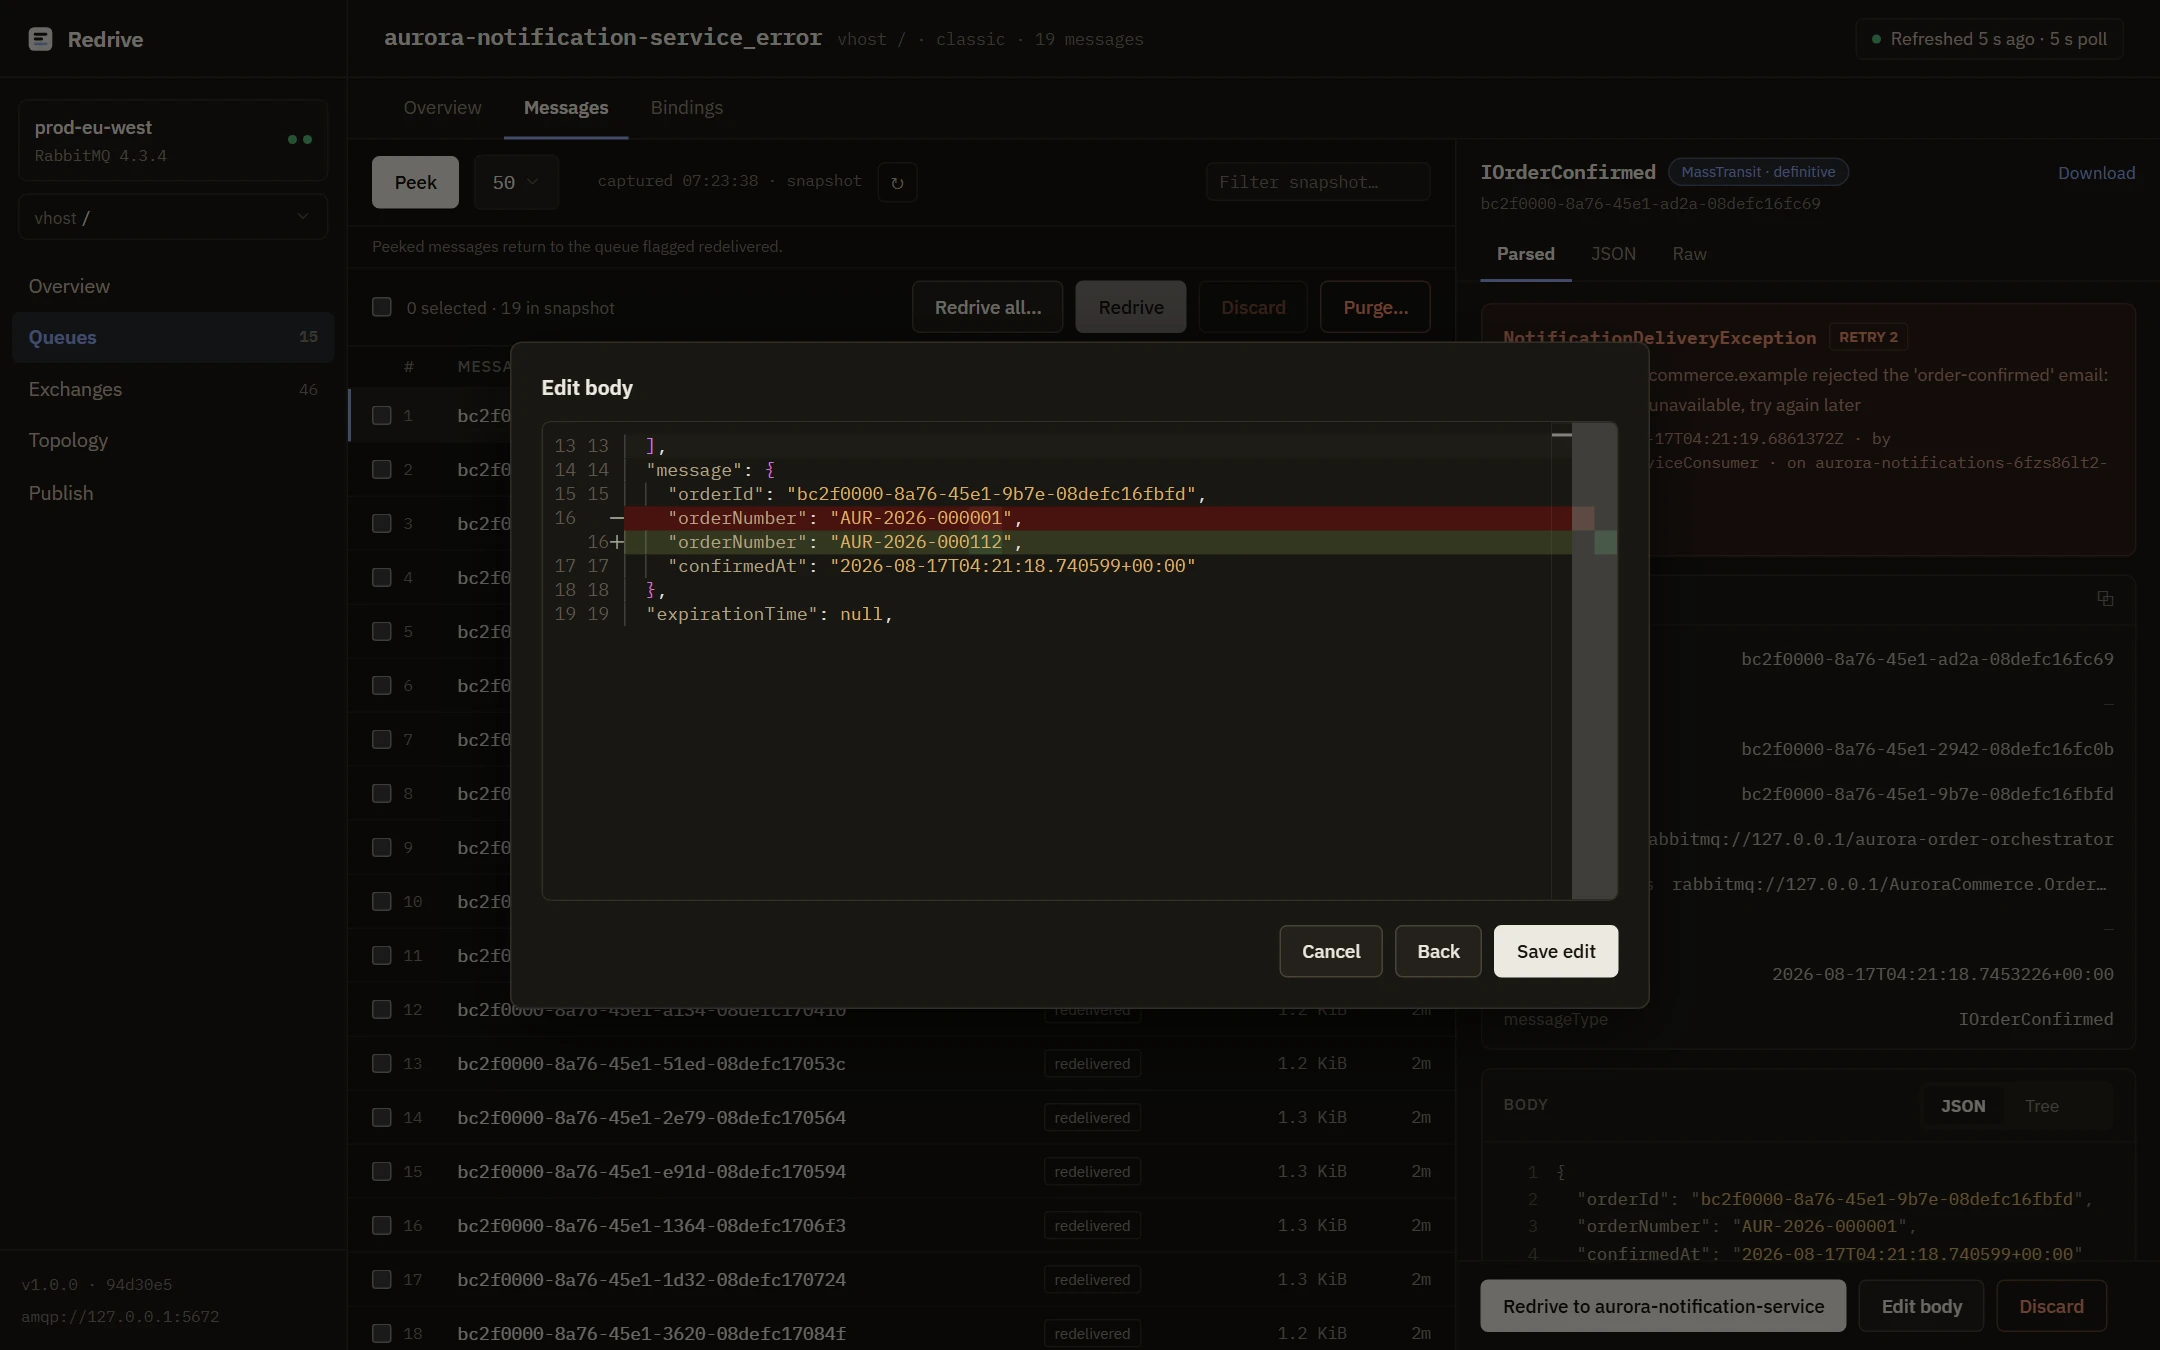The height and width of the screenshot is (1350, 2160).
Task: Click the Edit body button in detail panel
Action: click(x=1921, y=1306)
